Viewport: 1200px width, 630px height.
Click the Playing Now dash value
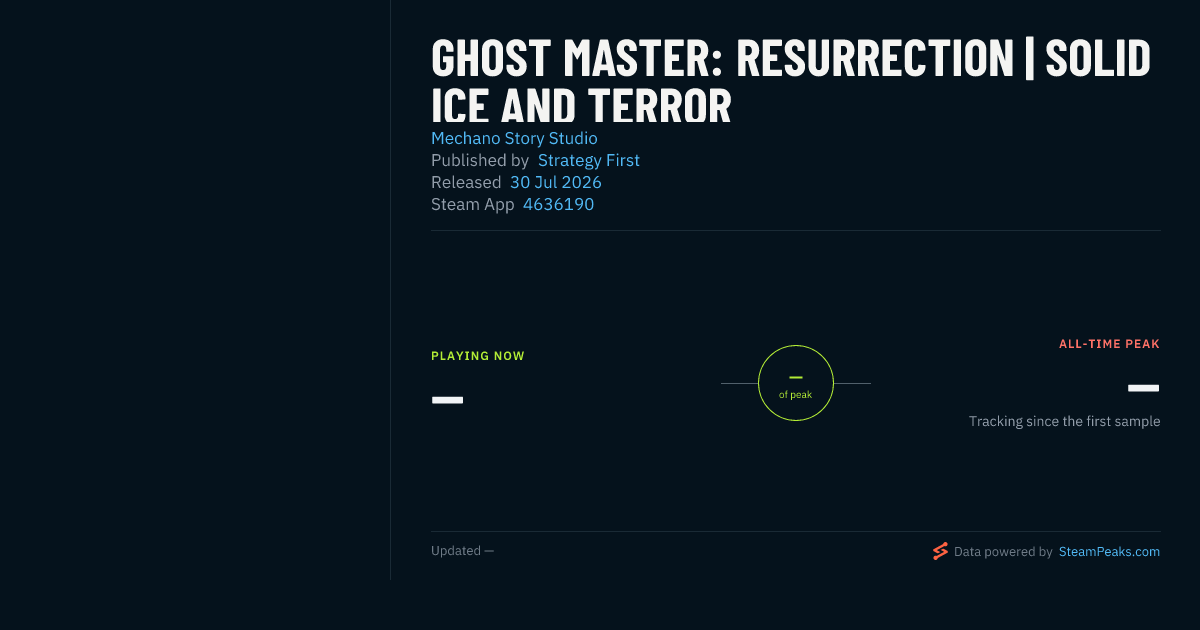click(x=447, y=400)
